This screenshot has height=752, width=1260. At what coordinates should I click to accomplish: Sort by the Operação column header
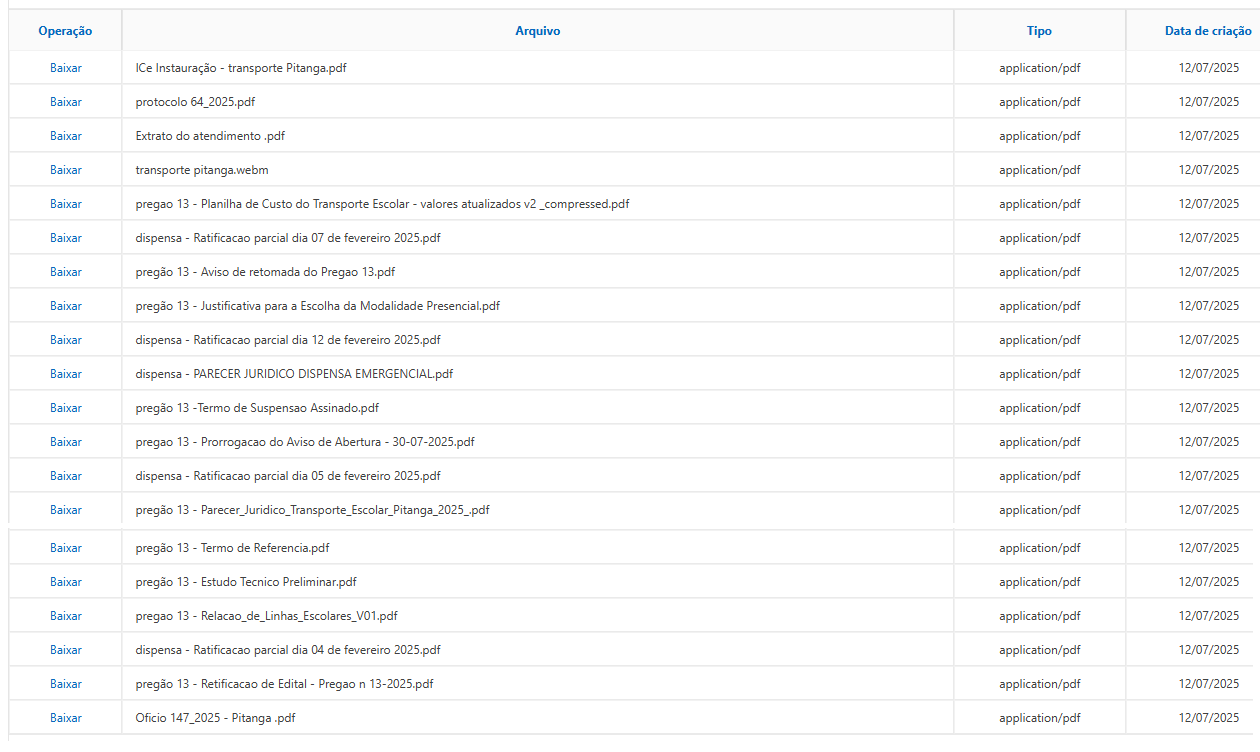click(x=66, y=31)
